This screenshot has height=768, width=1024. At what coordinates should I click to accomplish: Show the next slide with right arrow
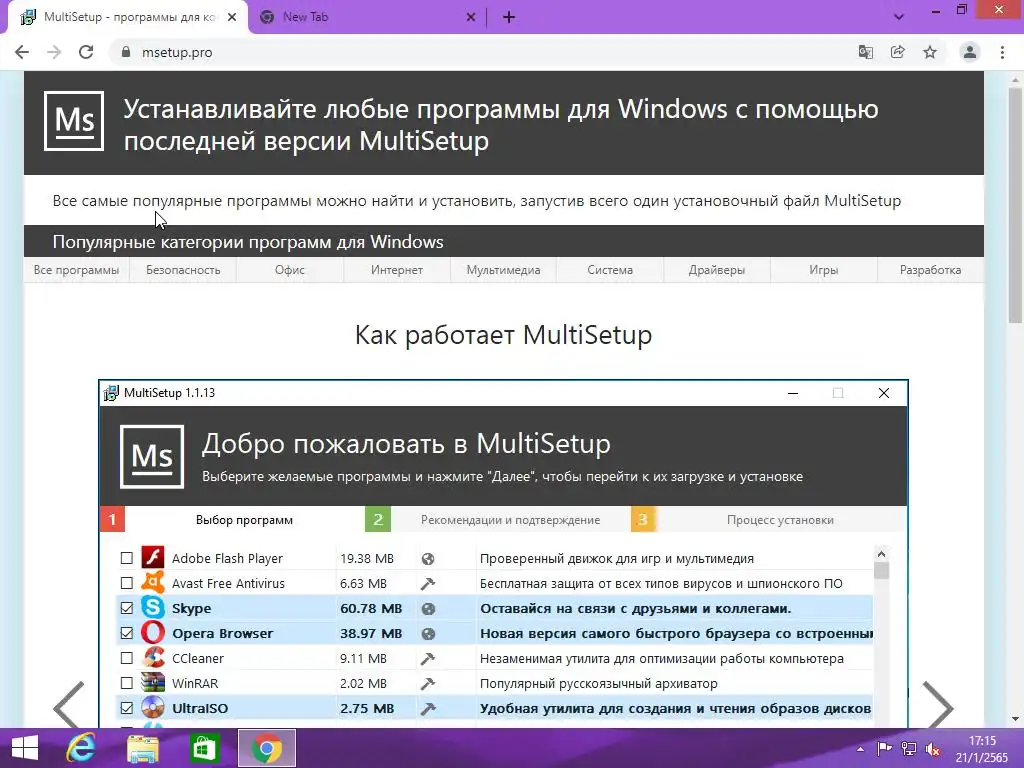click(938, 705)
